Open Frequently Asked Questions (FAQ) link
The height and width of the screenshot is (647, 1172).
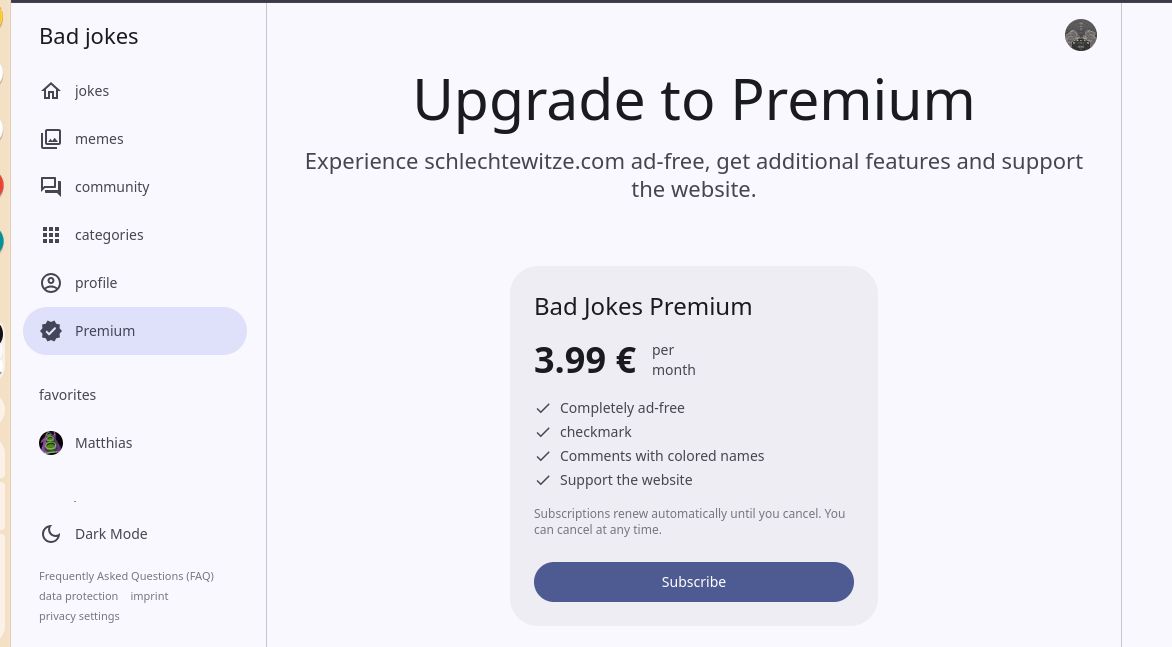pos(126,576)
